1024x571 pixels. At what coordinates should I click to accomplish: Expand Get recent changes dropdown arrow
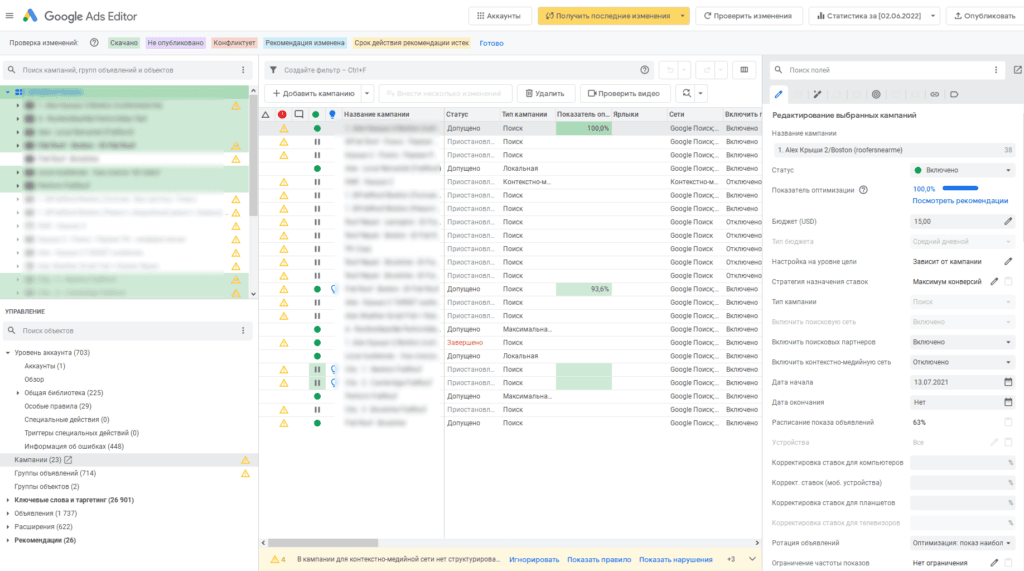click(682, 16)
